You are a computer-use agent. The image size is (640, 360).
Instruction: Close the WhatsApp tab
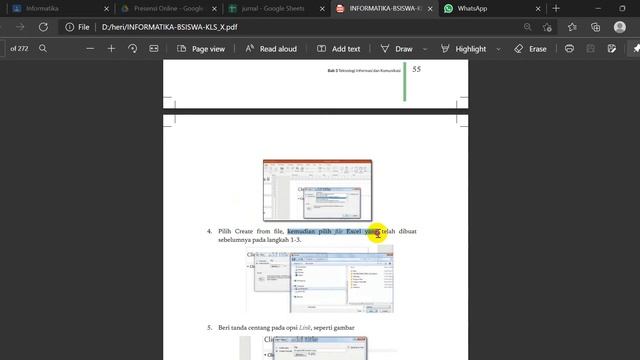pos(538,9)
